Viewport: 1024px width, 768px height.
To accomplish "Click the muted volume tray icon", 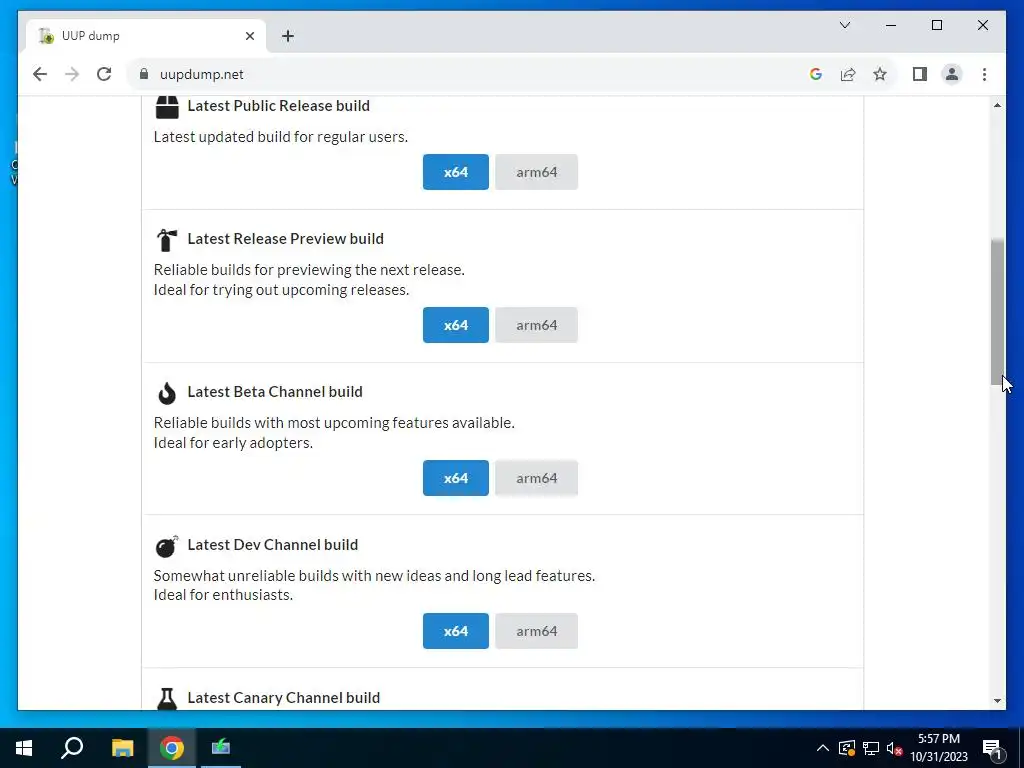I will (x=895, y=748).
